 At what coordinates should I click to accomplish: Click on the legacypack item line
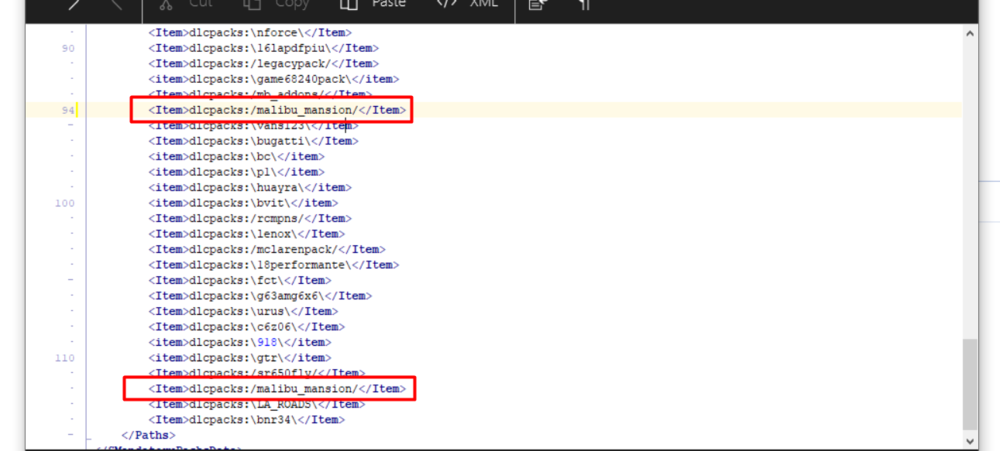point(263,64)
